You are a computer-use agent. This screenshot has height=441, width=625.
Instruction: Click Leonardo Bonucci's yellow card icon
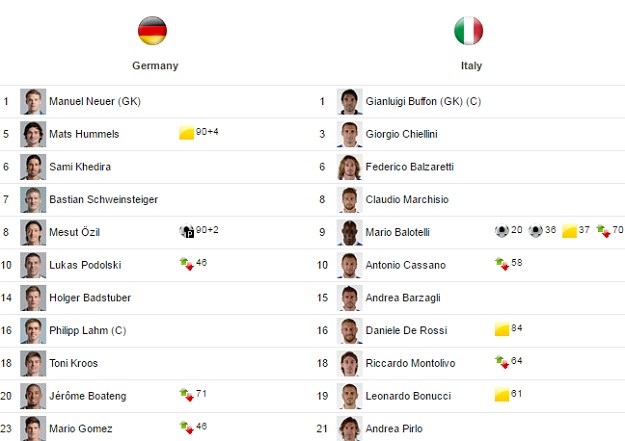click(x=502, y=395)
